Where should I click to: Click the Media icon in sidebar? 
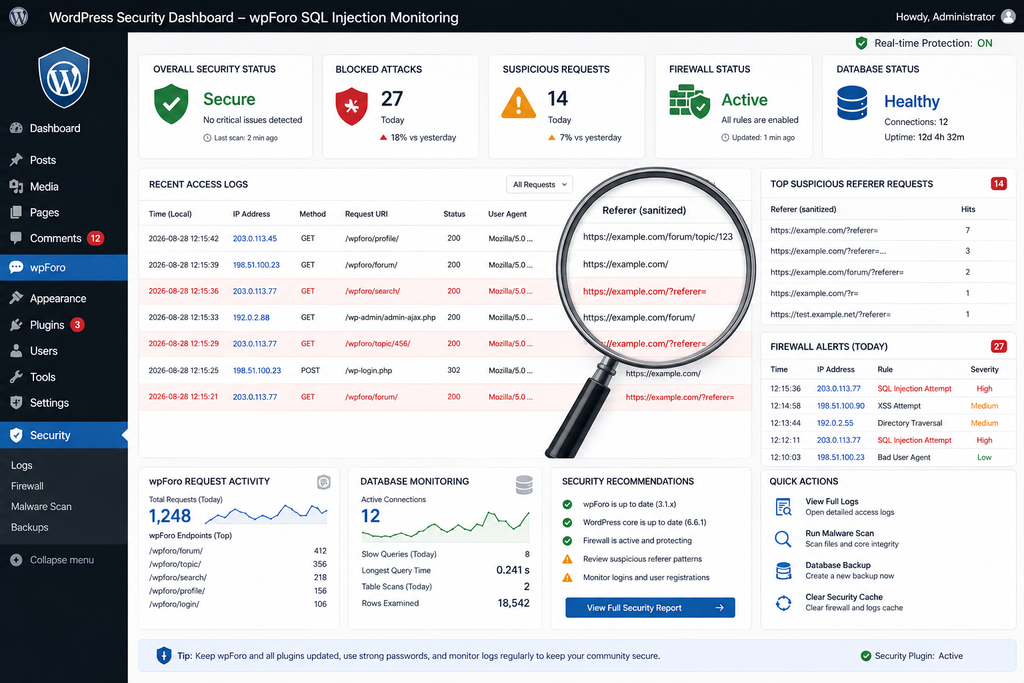[16, 186]
